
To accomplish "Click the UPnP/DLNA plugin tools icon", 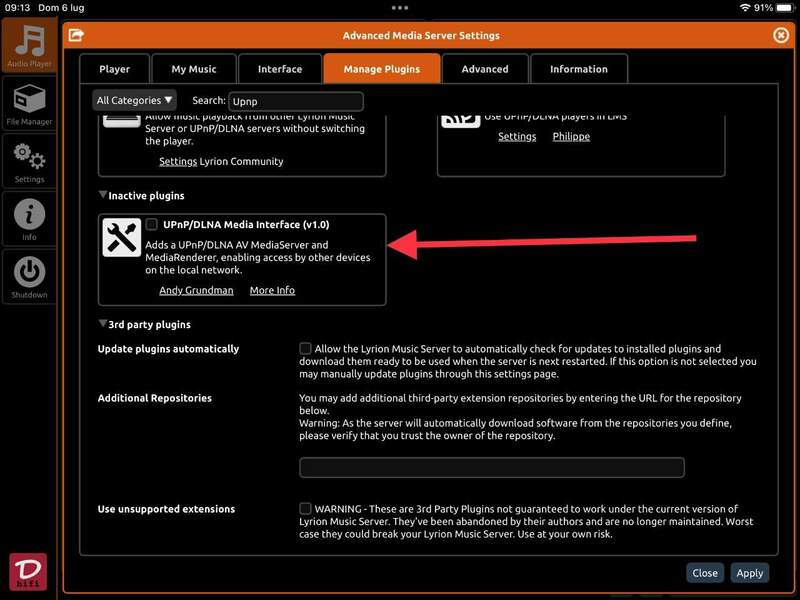I will click(122, 238).
